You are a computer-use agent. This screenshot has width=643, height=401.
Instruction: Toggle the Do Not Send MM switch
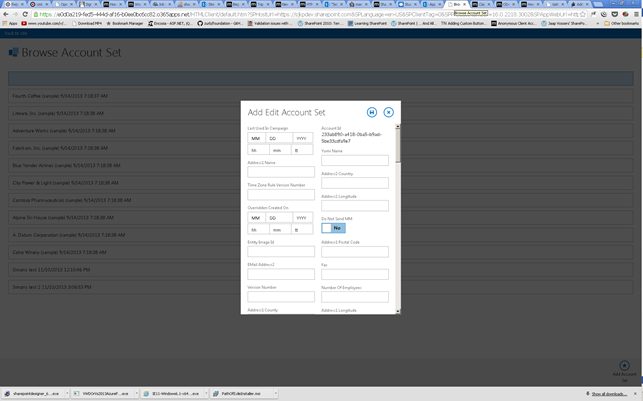[333, 228]
